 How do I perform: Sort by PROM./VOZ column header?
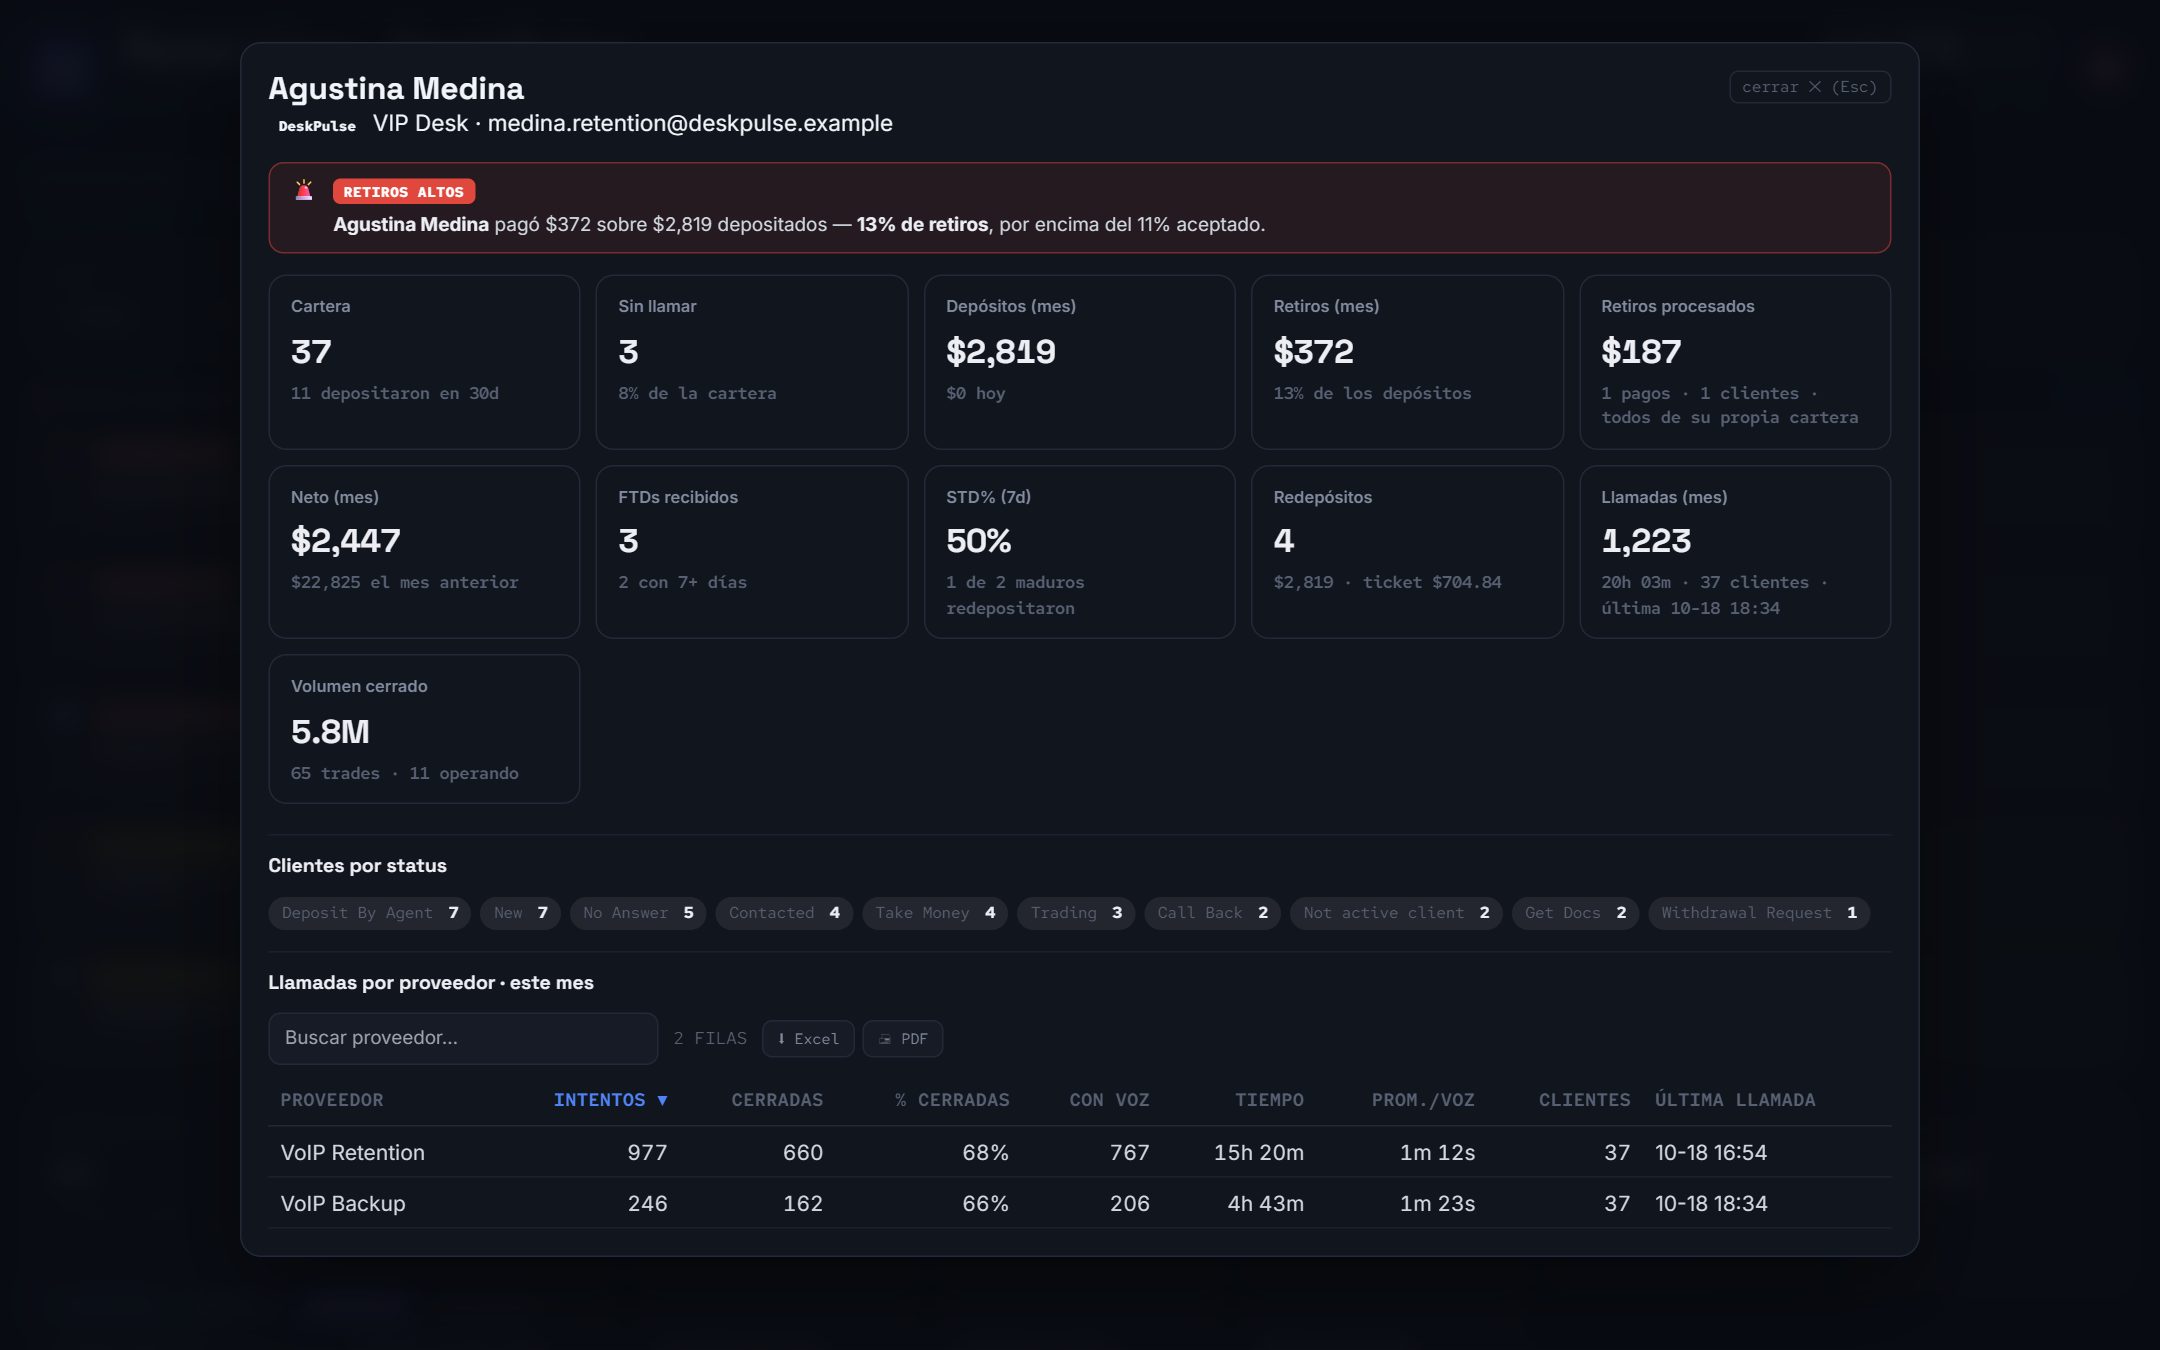pyautogui.click(x=1423, y=1100)
